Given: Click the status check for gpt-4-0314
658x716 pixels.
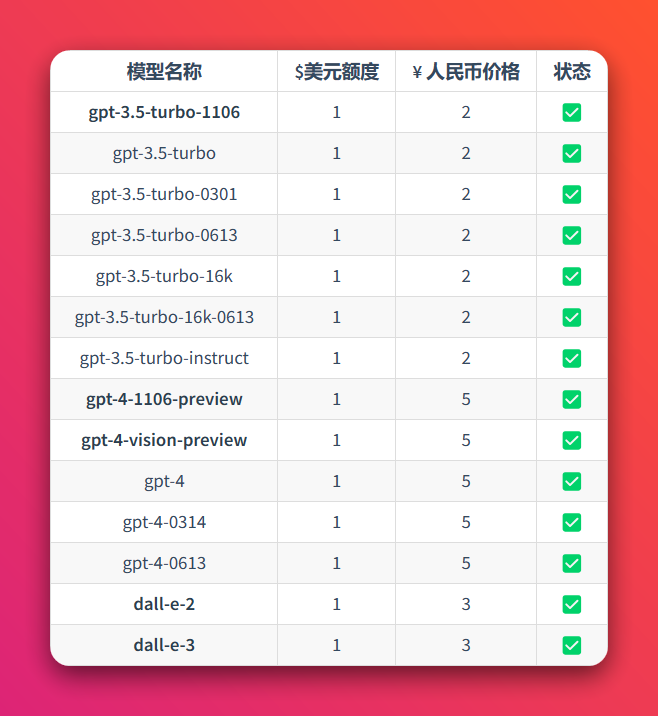Looking at the screenshot, I should click(572, 522).
